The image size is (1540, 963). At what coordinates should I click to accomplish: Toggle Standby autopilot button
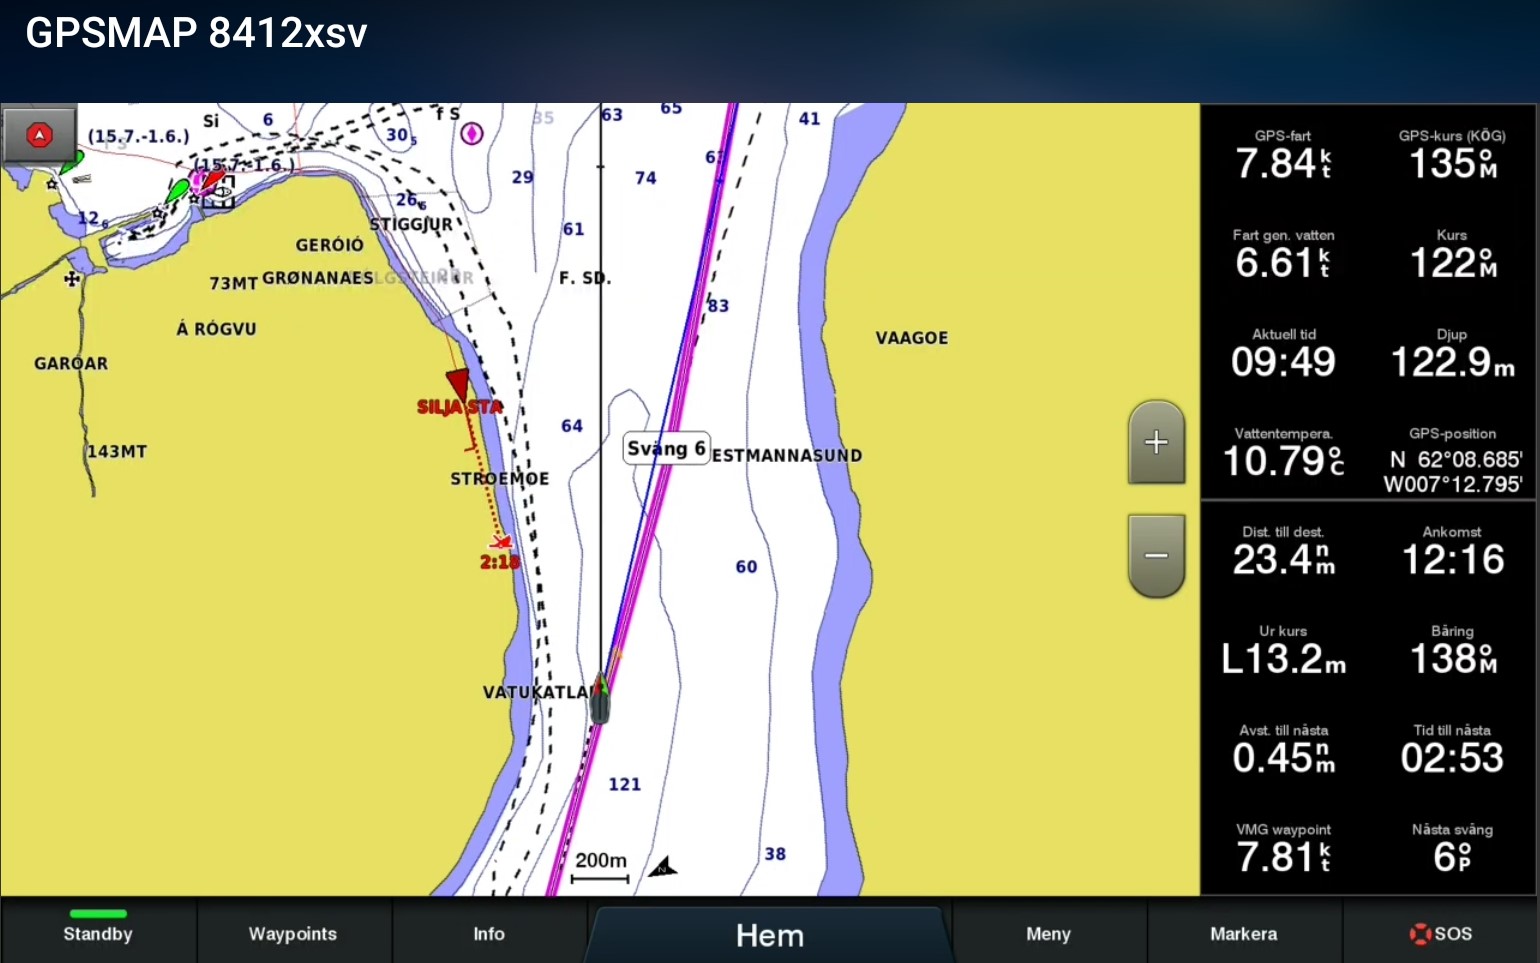pos(98,930)
